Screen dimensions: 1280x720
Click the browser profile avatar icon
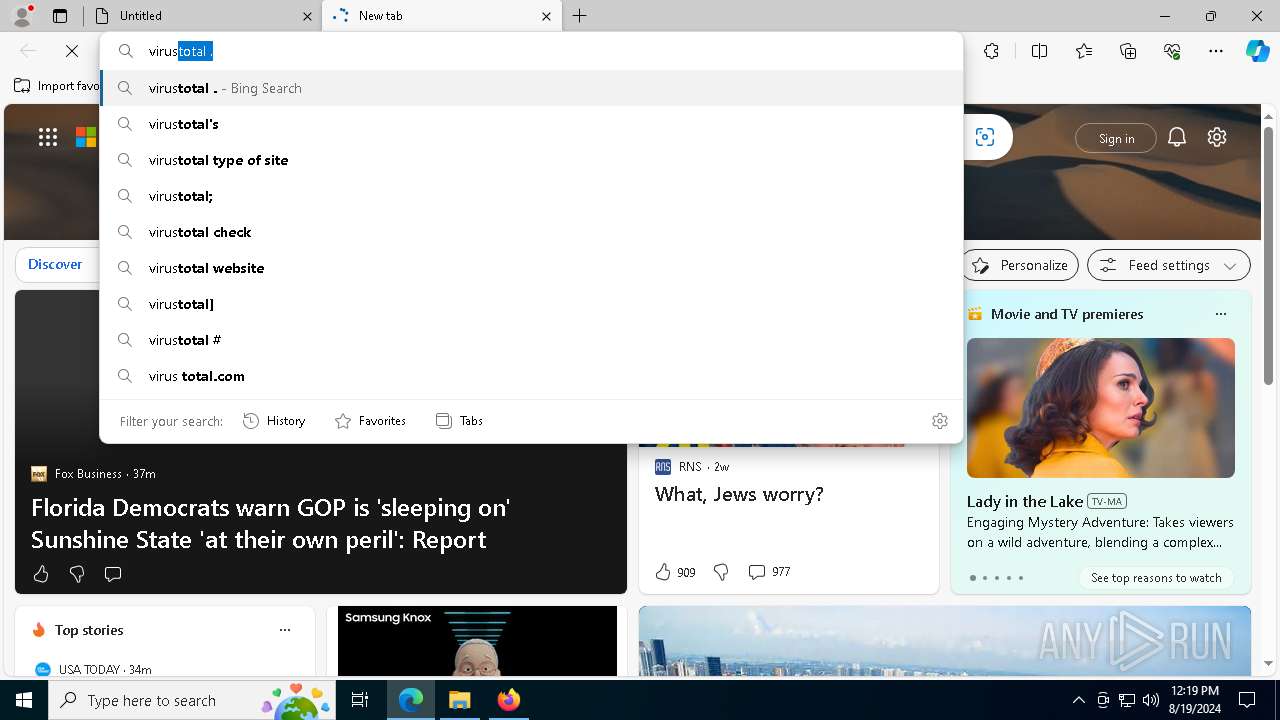[x=22, y=15]
